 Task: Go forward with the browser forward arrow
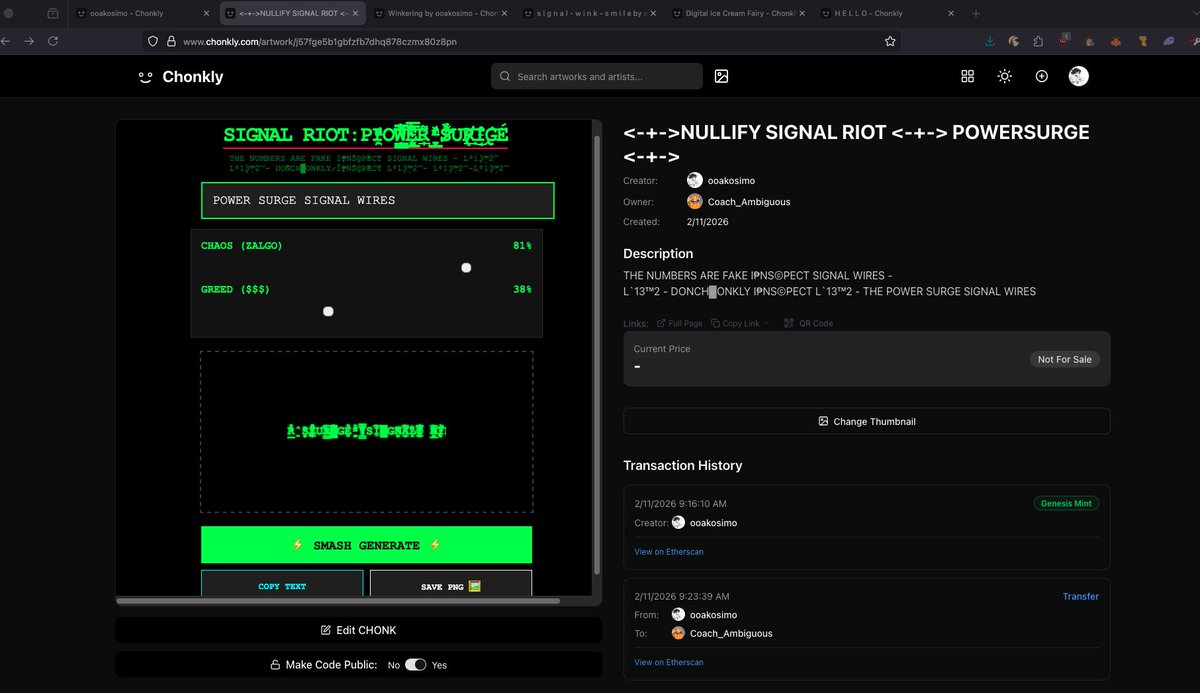tap(28, 41)
